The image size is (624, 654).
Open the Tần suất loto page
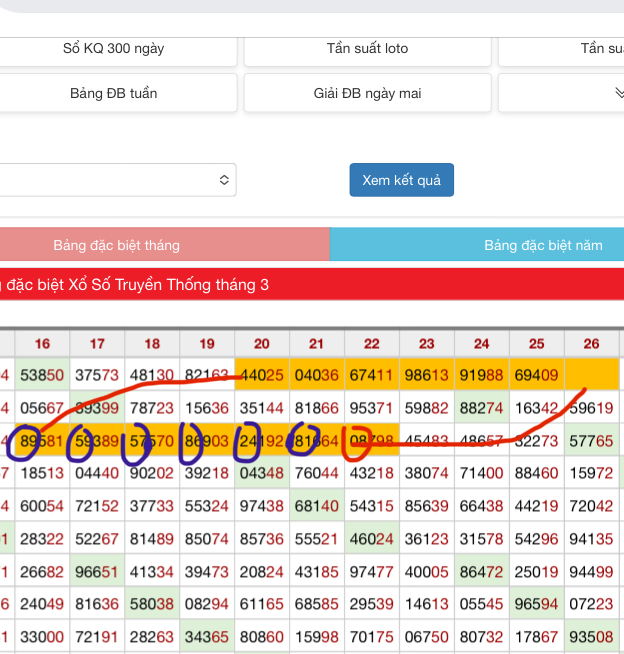pos(367,48)
